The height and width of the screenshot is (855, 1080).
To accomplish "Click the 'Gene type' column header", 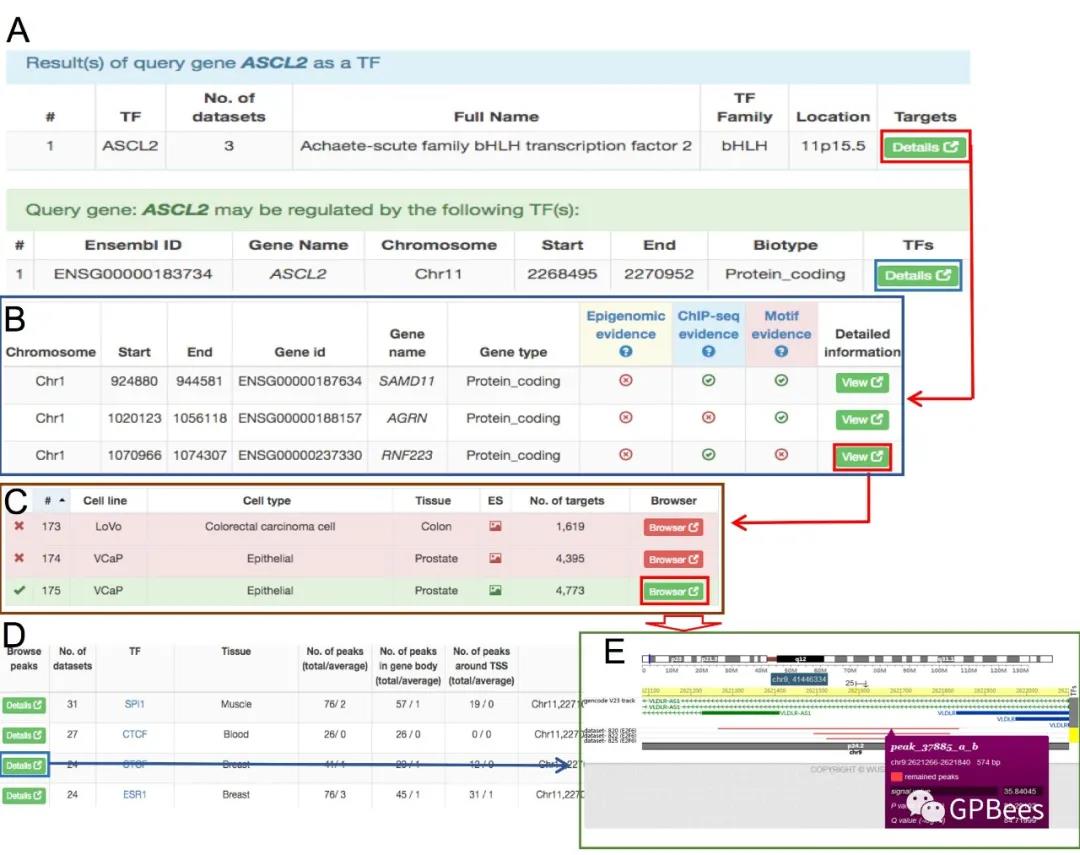I will point(513,352).
